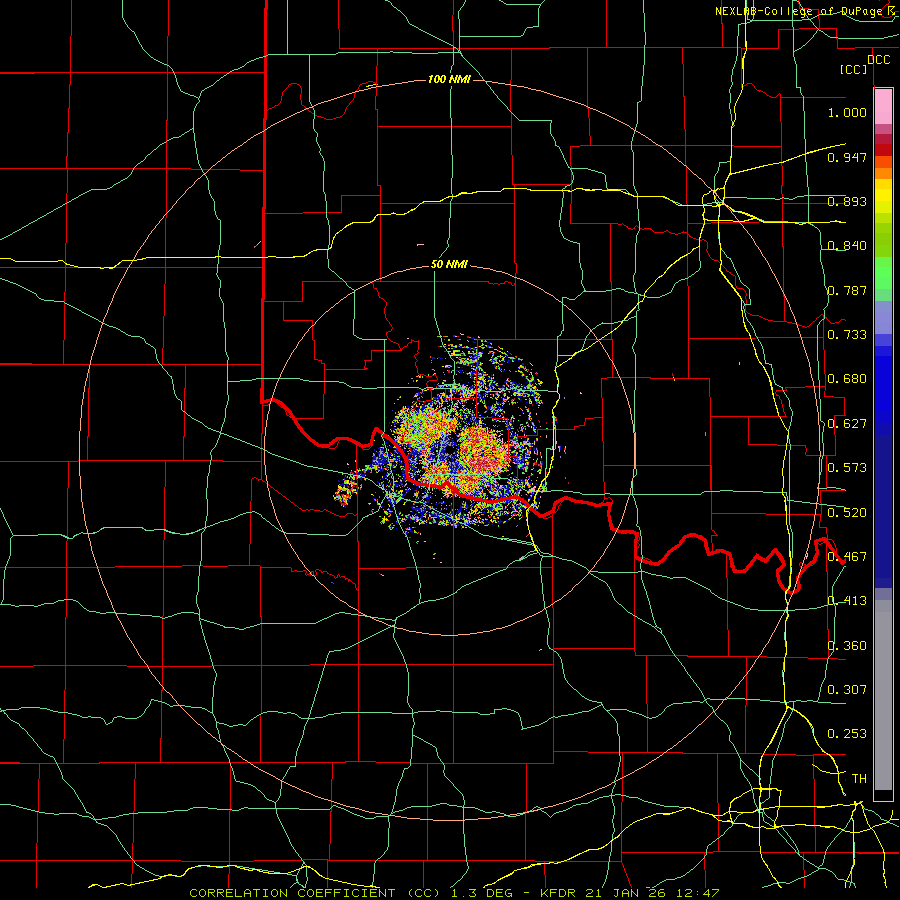Pick the red segment of the color bar
The width and height of the screenshot is (900, 900).
(883, 149)
